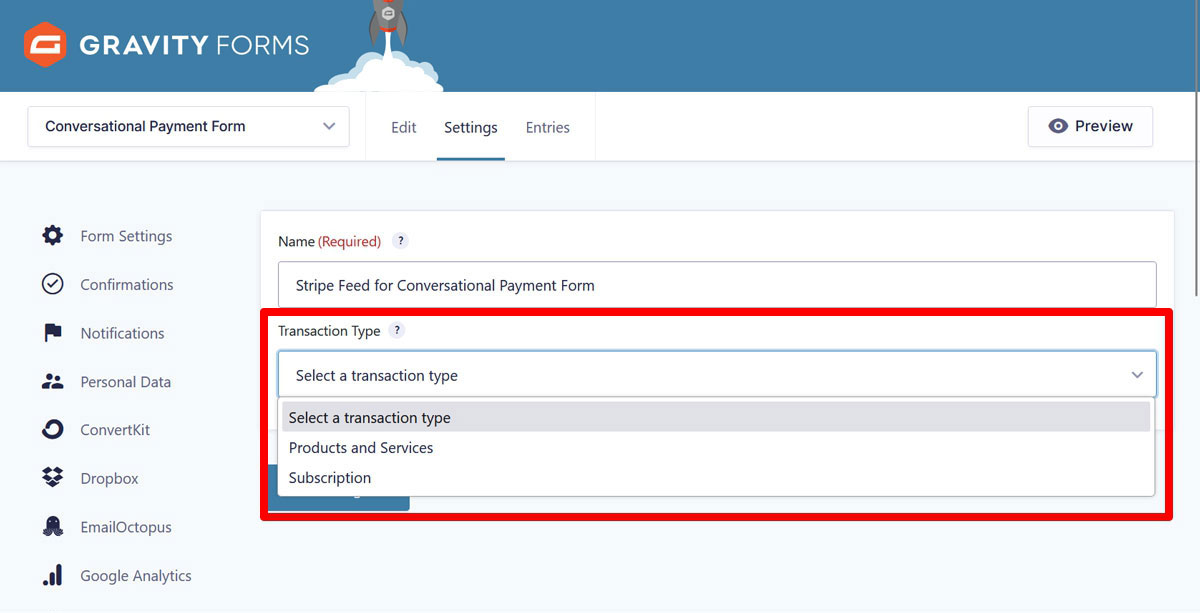Click the Notifications flag icon
1200x613 pixels.
coord(52,333)
